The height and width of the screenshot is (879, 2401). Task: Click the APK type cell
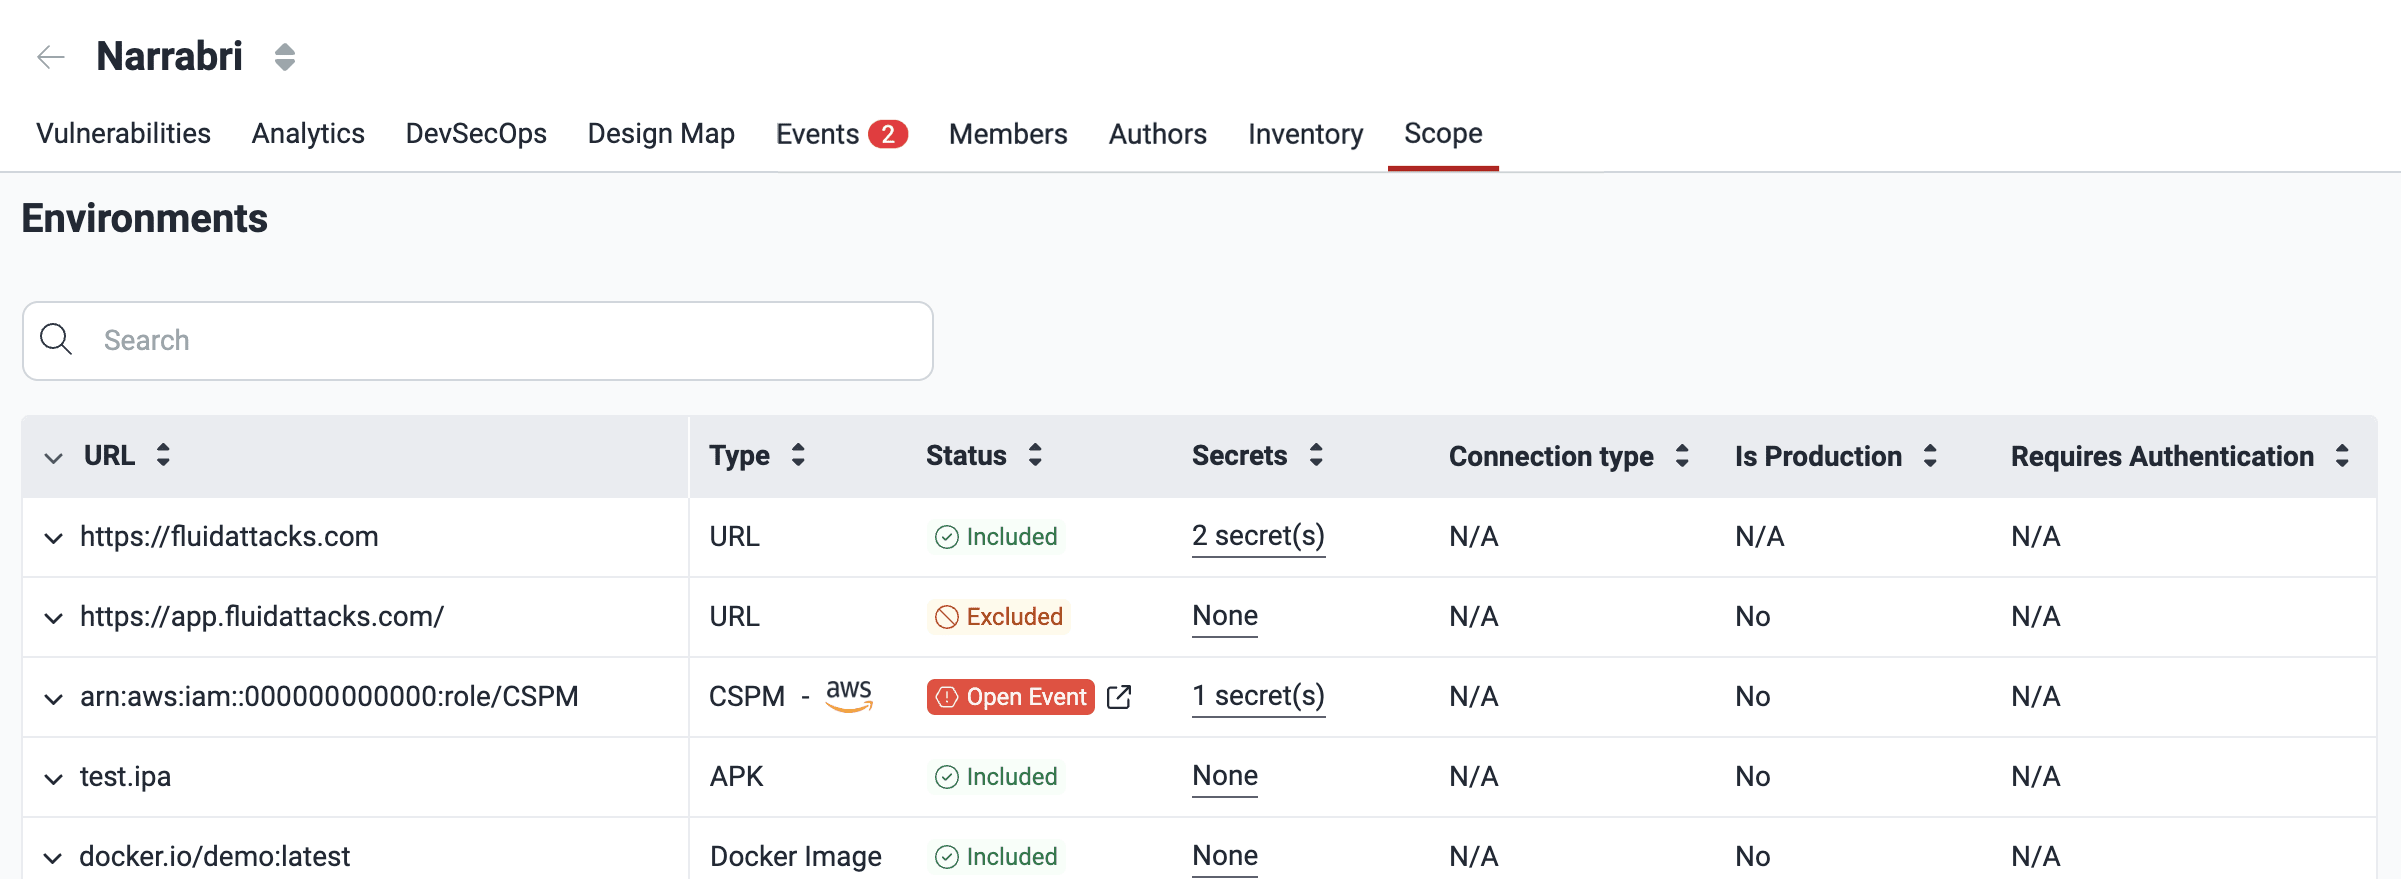[x=736, y=777]
